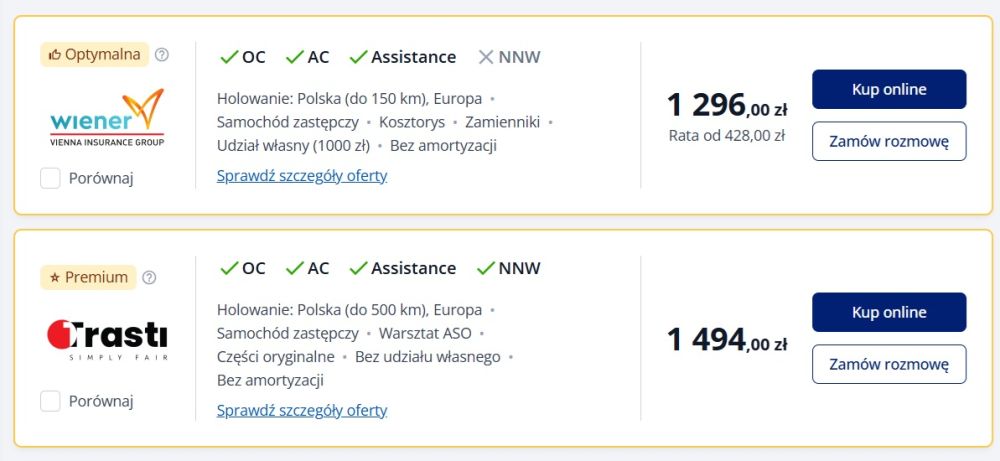Click the Rata od 428,00 zł text

pos(727,135)
